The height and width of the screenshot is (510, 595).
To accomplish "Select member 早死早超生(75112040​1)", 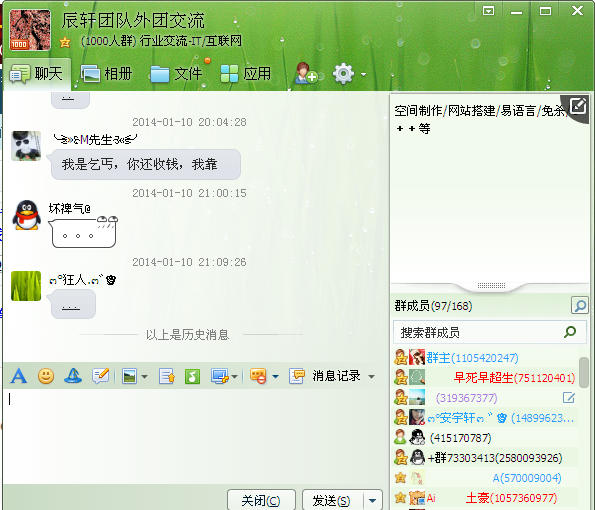I will click(x=485, y=378).
